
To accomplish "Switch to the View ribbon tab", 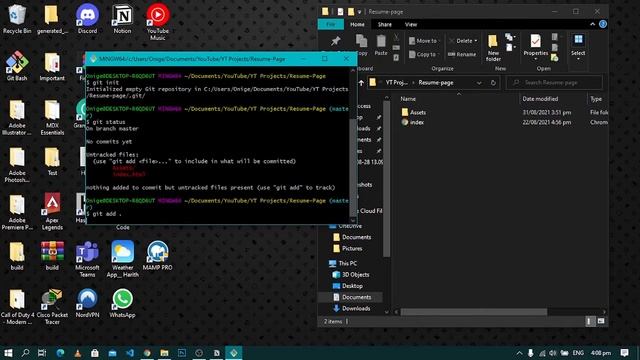I will click(x=411, y=24).
